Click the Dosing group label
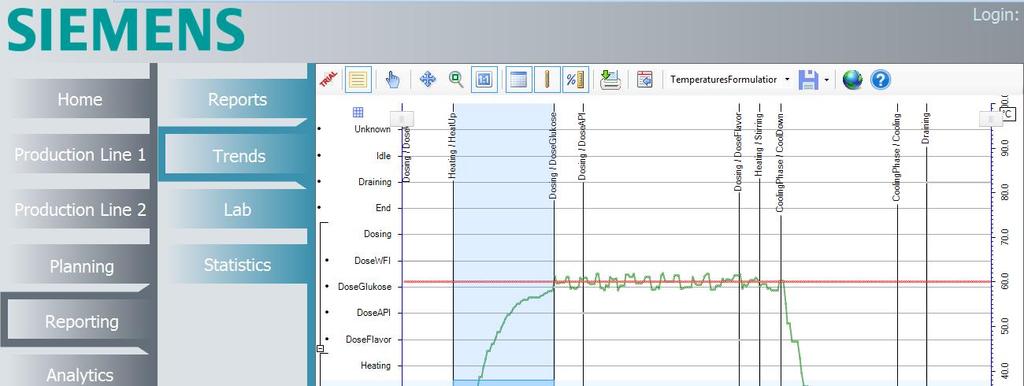The height and width of the screenshot is (386, 1024). (377, 233)
